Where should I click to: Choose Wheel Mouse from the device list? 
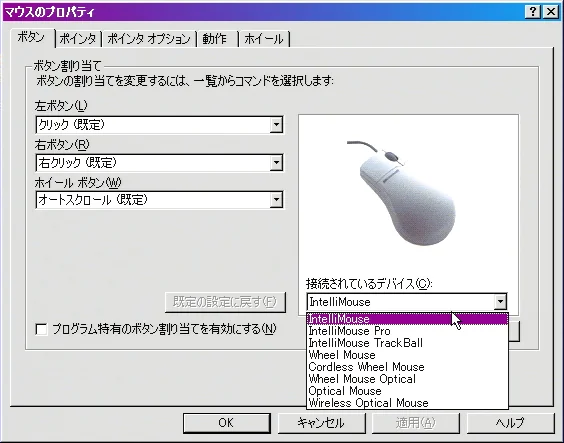pyautogui.click(x=407, y=355)
